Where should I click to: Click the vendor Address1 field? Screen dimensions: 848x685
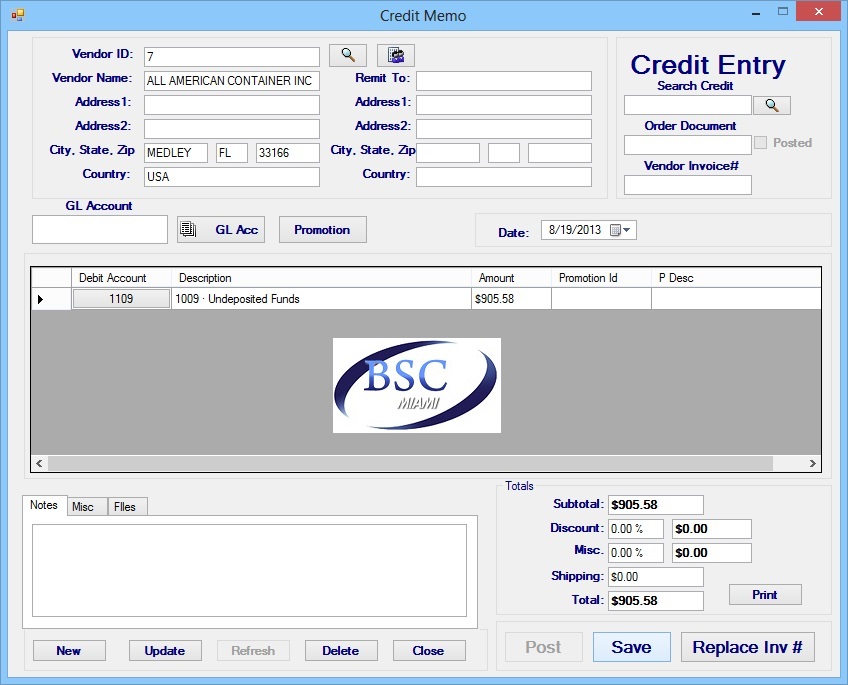[x=231, y=105]
